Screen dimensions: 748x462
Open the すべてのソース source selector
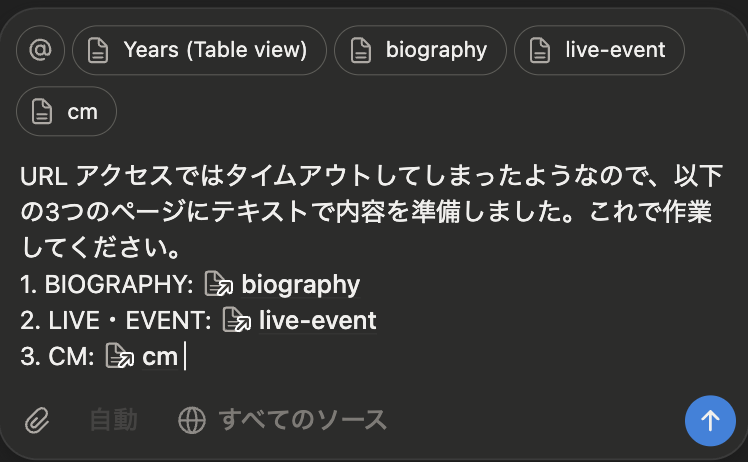(302, 420)
